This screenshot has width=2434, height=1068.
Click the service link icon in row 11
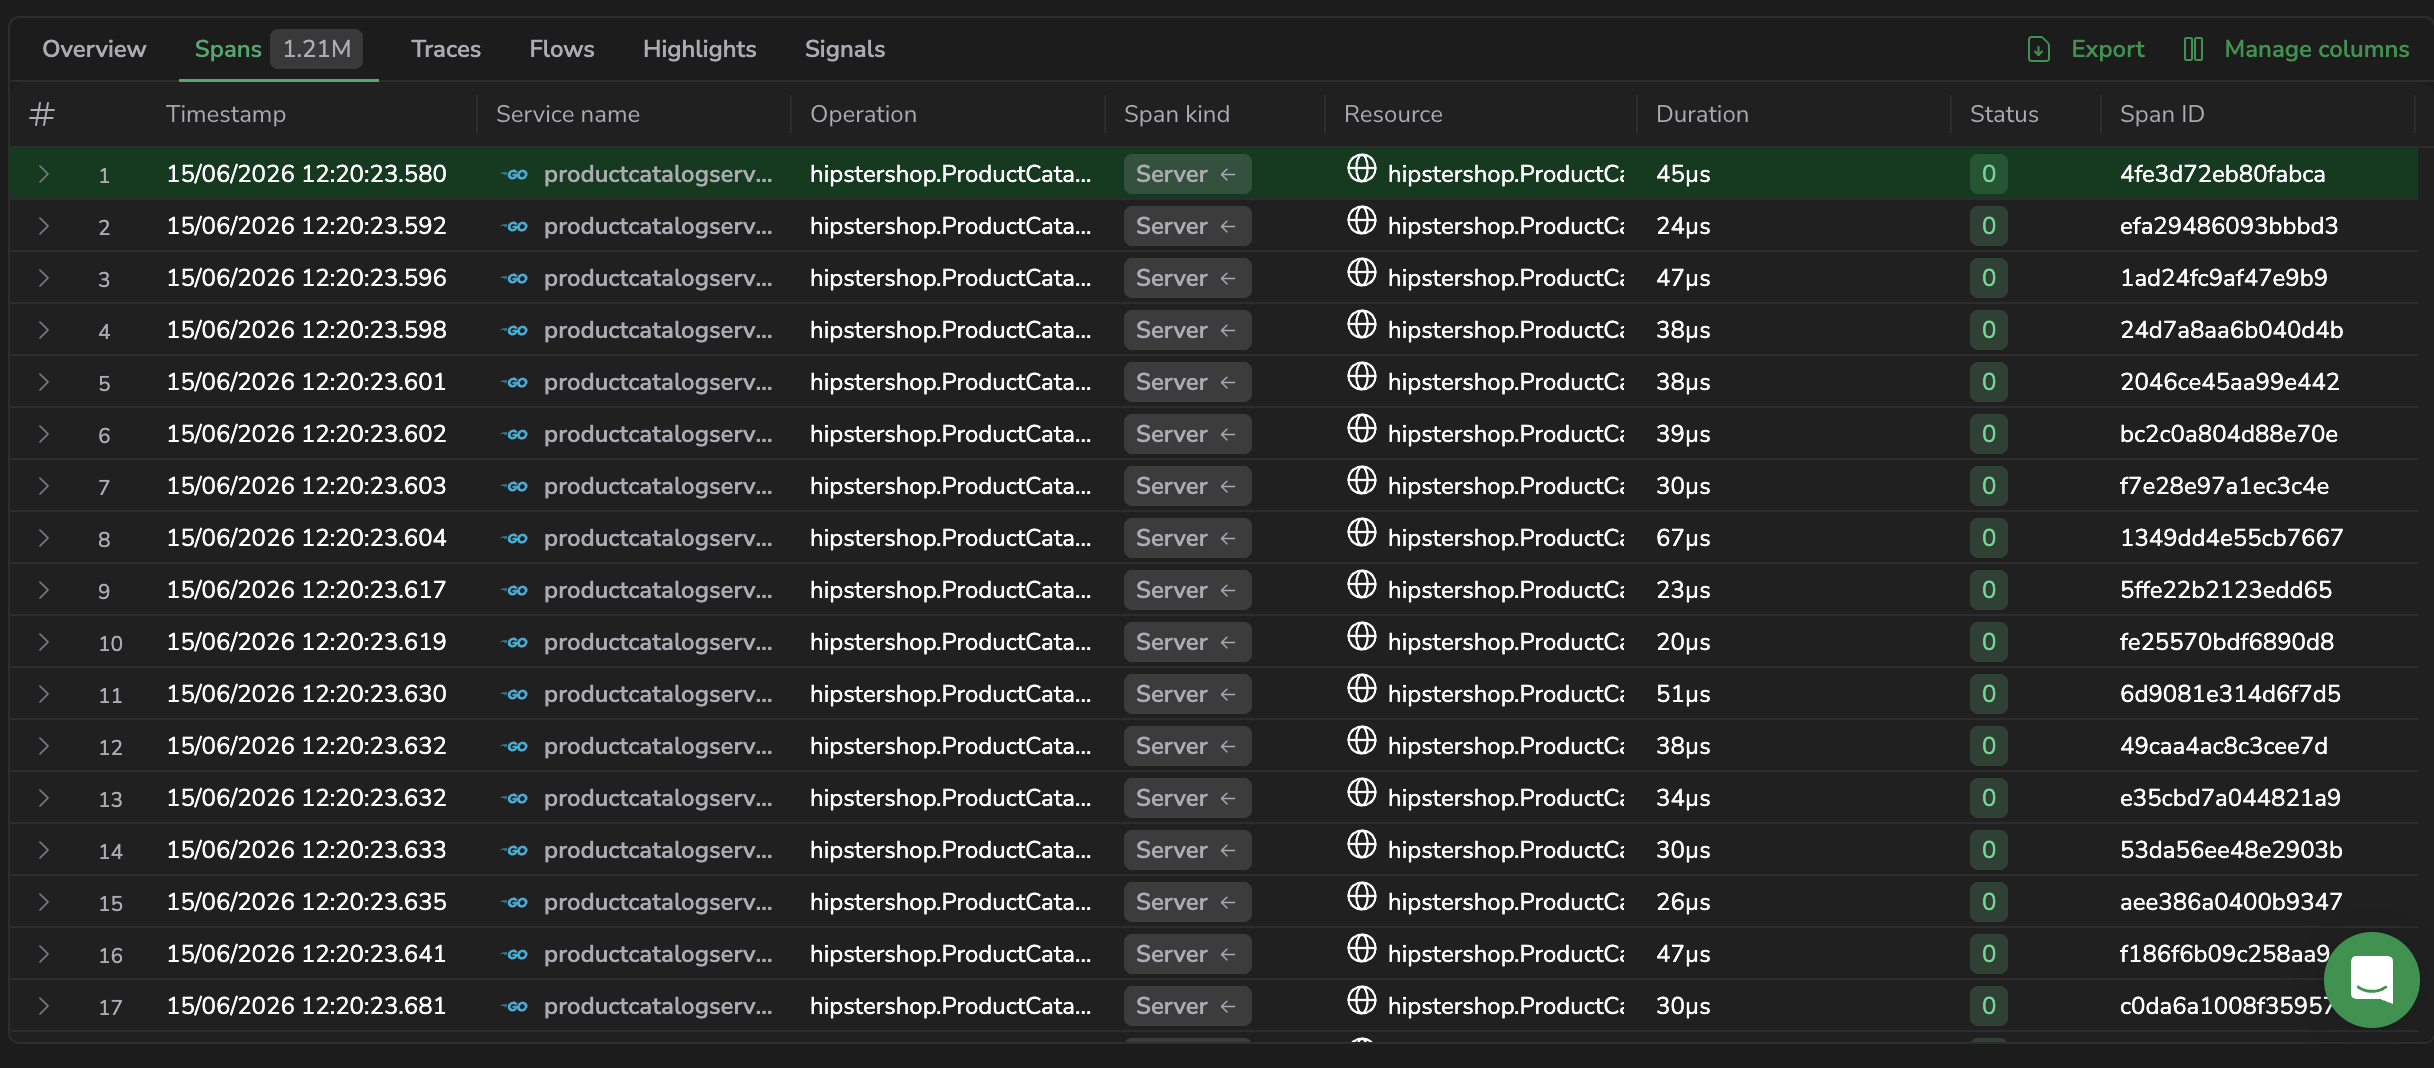coord(515,695)
